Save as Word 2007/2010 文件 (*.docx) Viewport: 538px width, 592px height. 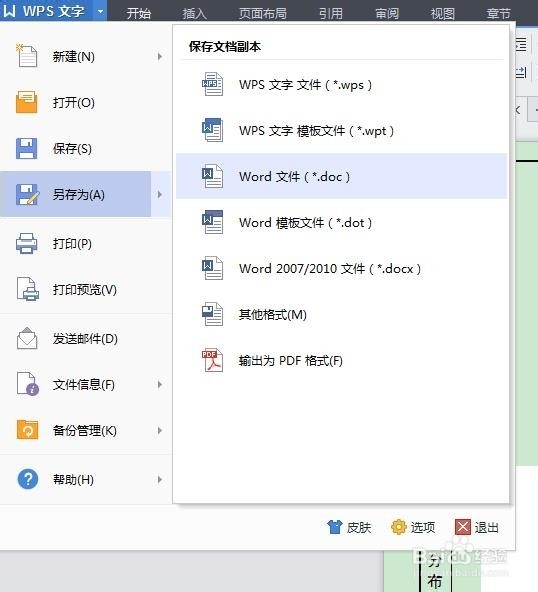pos(341,268)
